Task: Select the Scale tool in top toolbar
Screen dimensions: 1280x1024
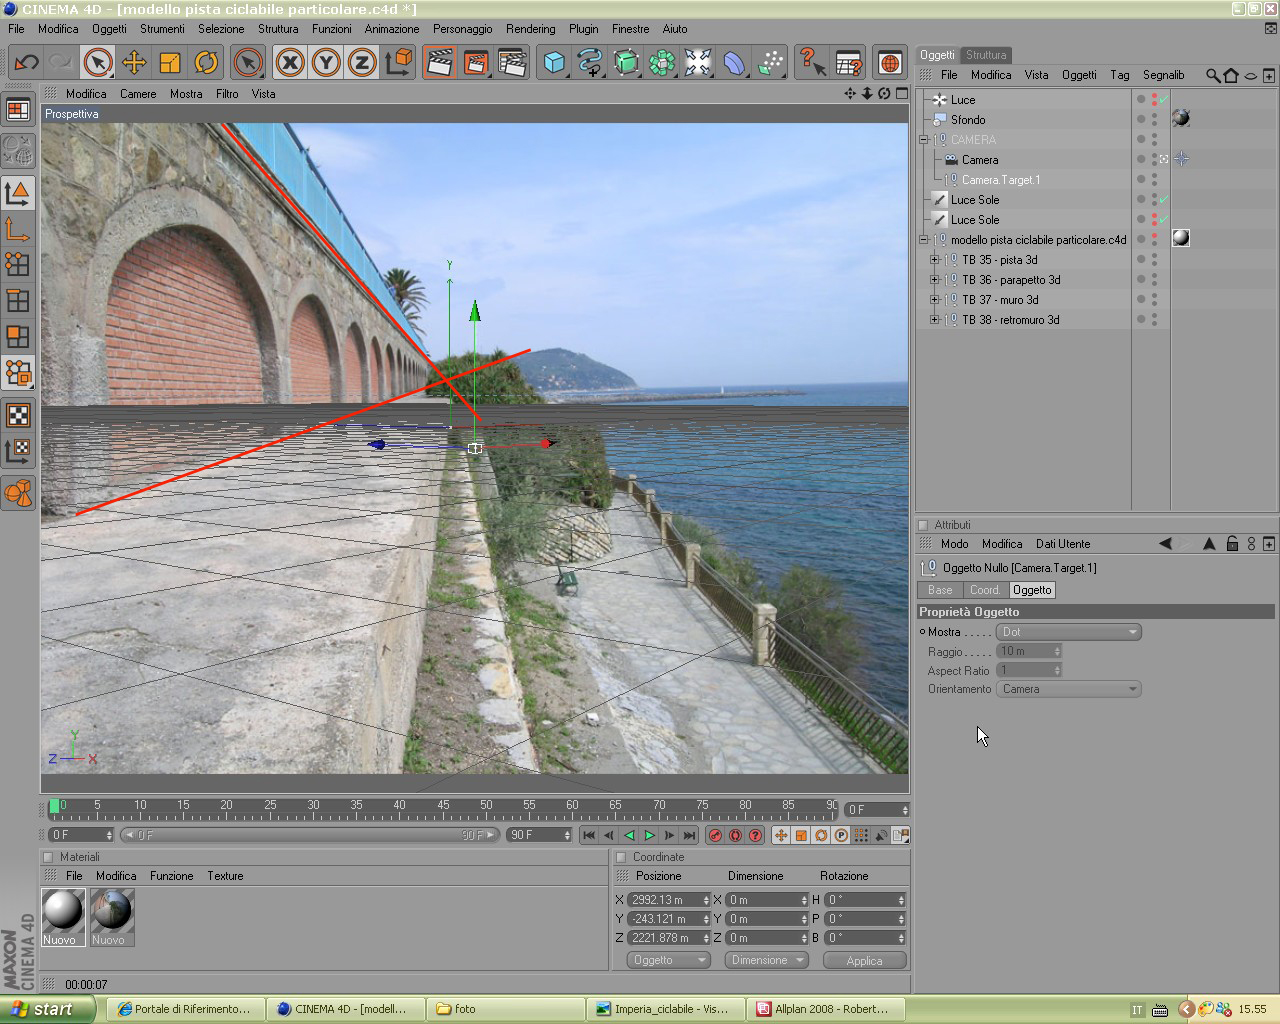Action: pyautogui.click(x=170, y=63)
